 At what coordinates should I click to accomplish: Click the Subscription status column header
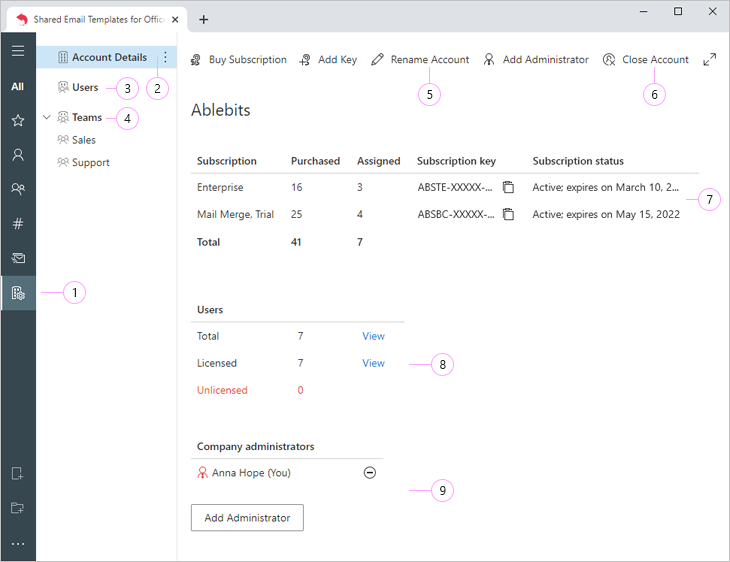tap(578, 161)
